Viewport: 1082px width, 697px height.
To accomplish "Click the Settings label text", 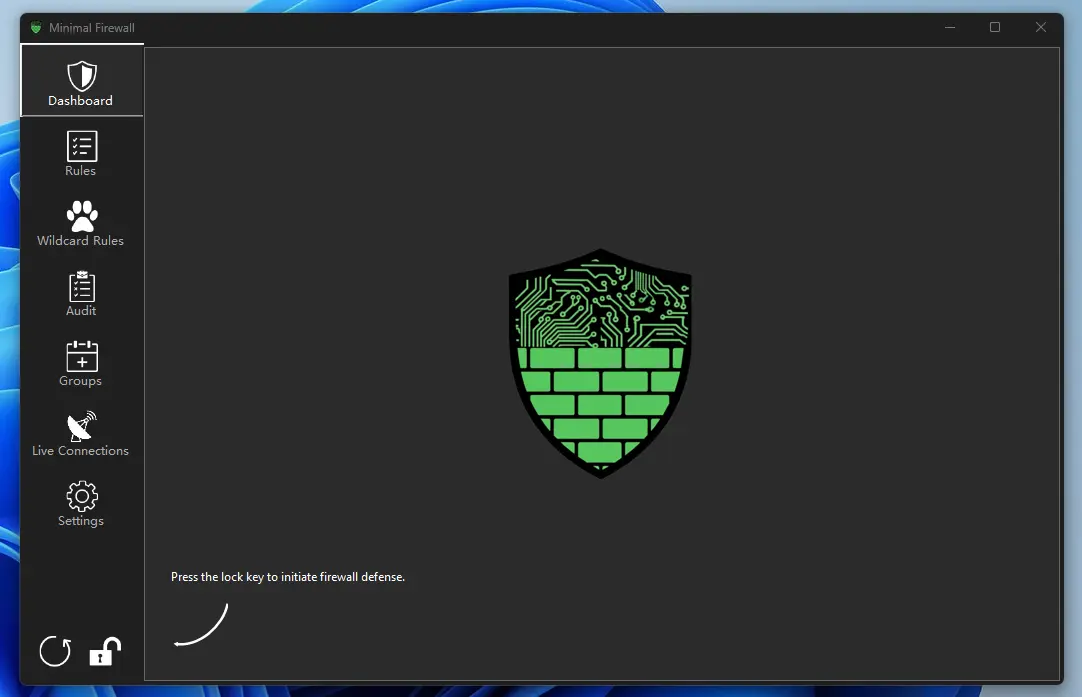I will click(81, 520).
